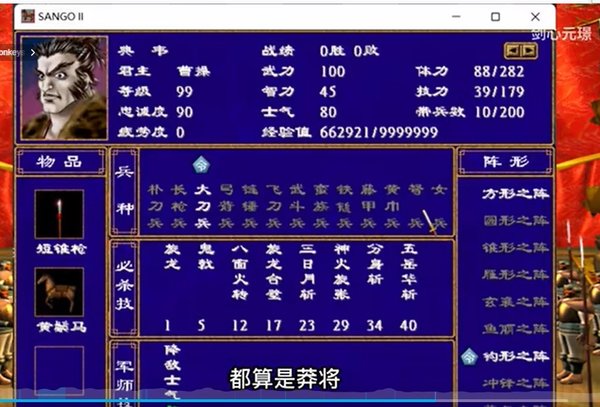Screen dimensions: 600x407
Task: Click the 令 badge above 大刀兵
Action: point(201,165)
